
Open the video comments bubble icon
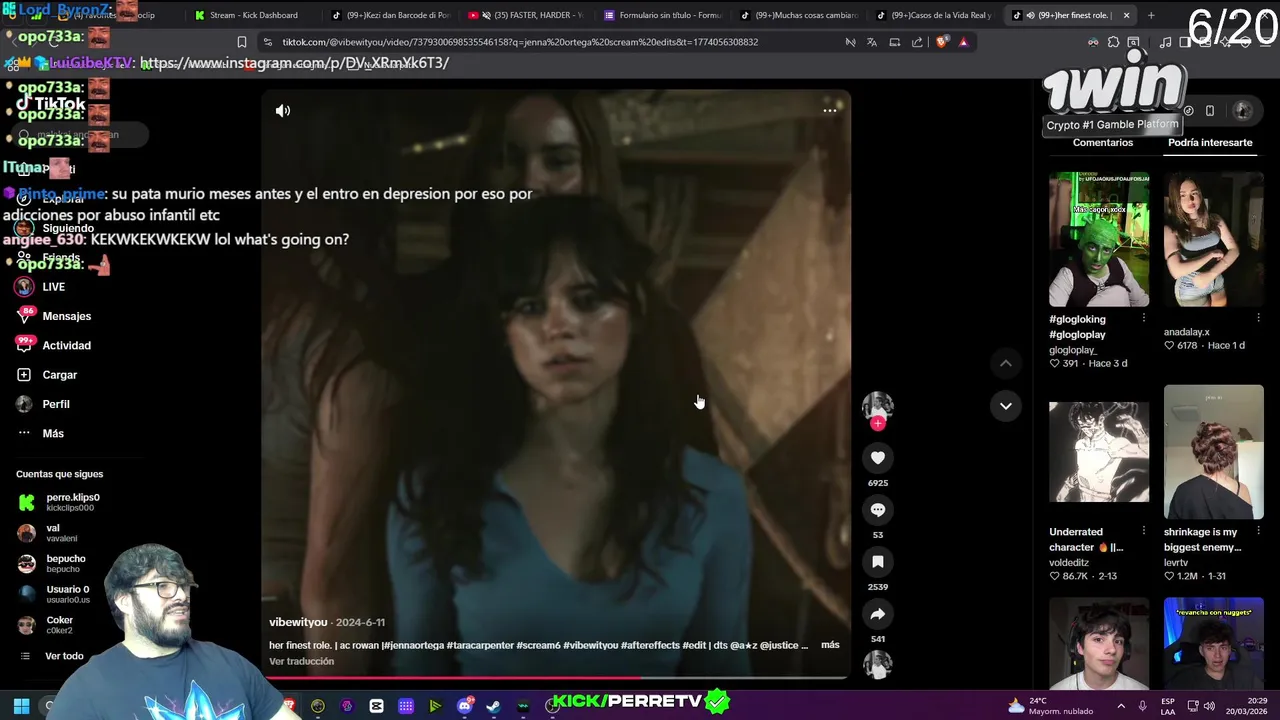click(x=877, y=510)
